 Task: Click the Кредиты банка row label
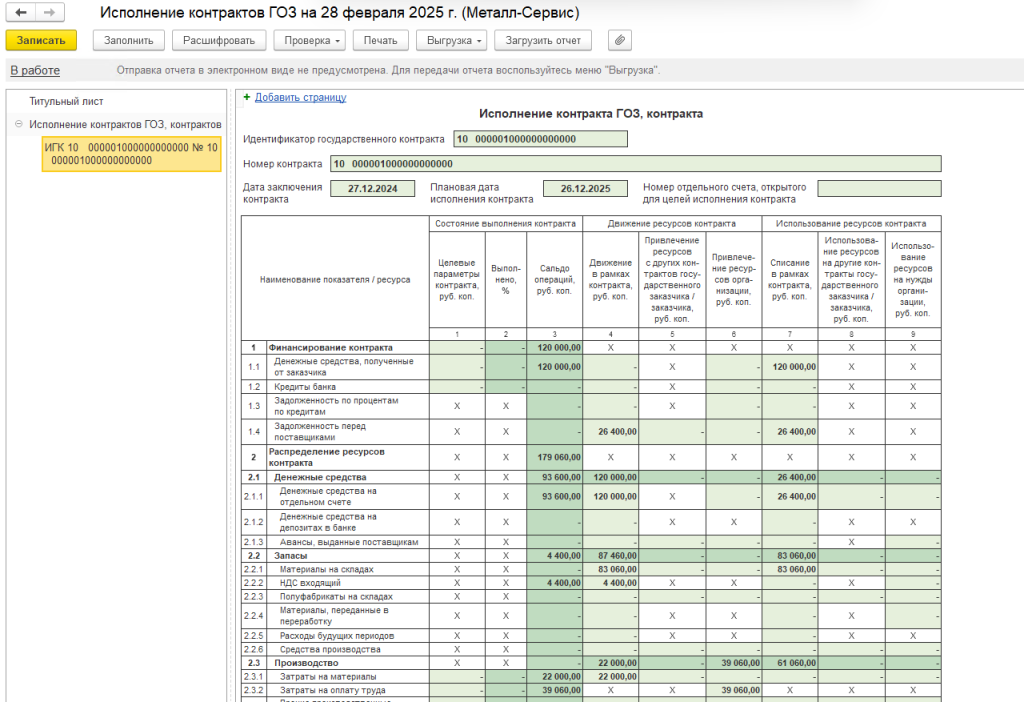[x=305, y=387]
